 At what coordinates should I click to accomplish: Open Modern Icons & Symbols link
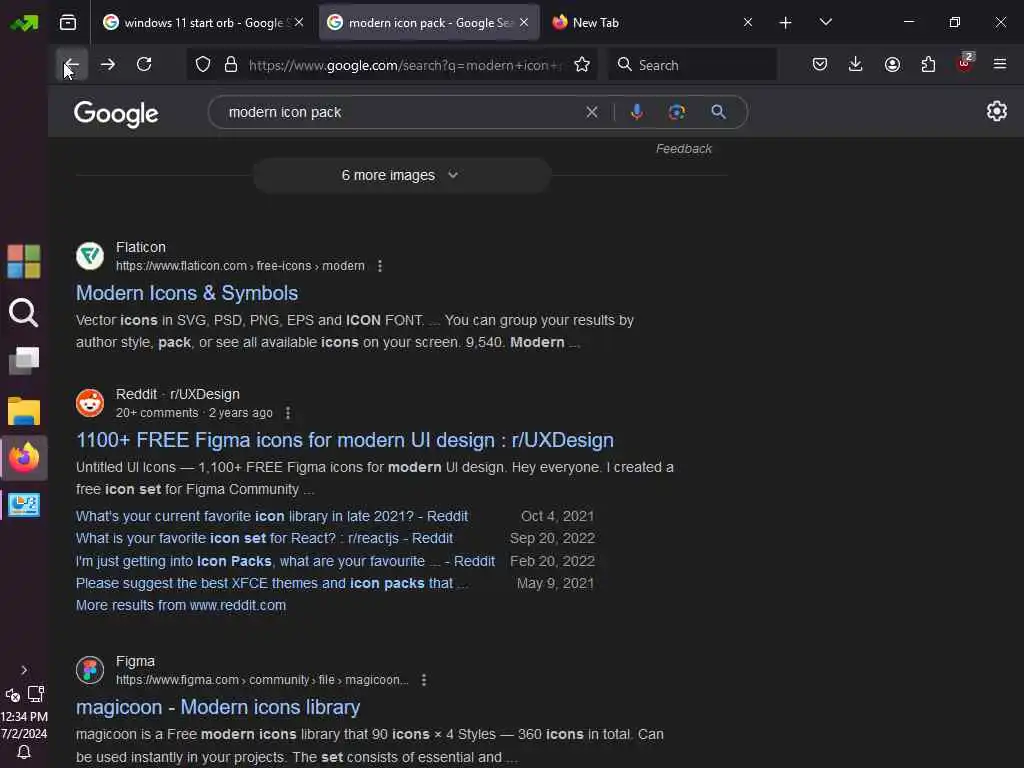(187, 293)
